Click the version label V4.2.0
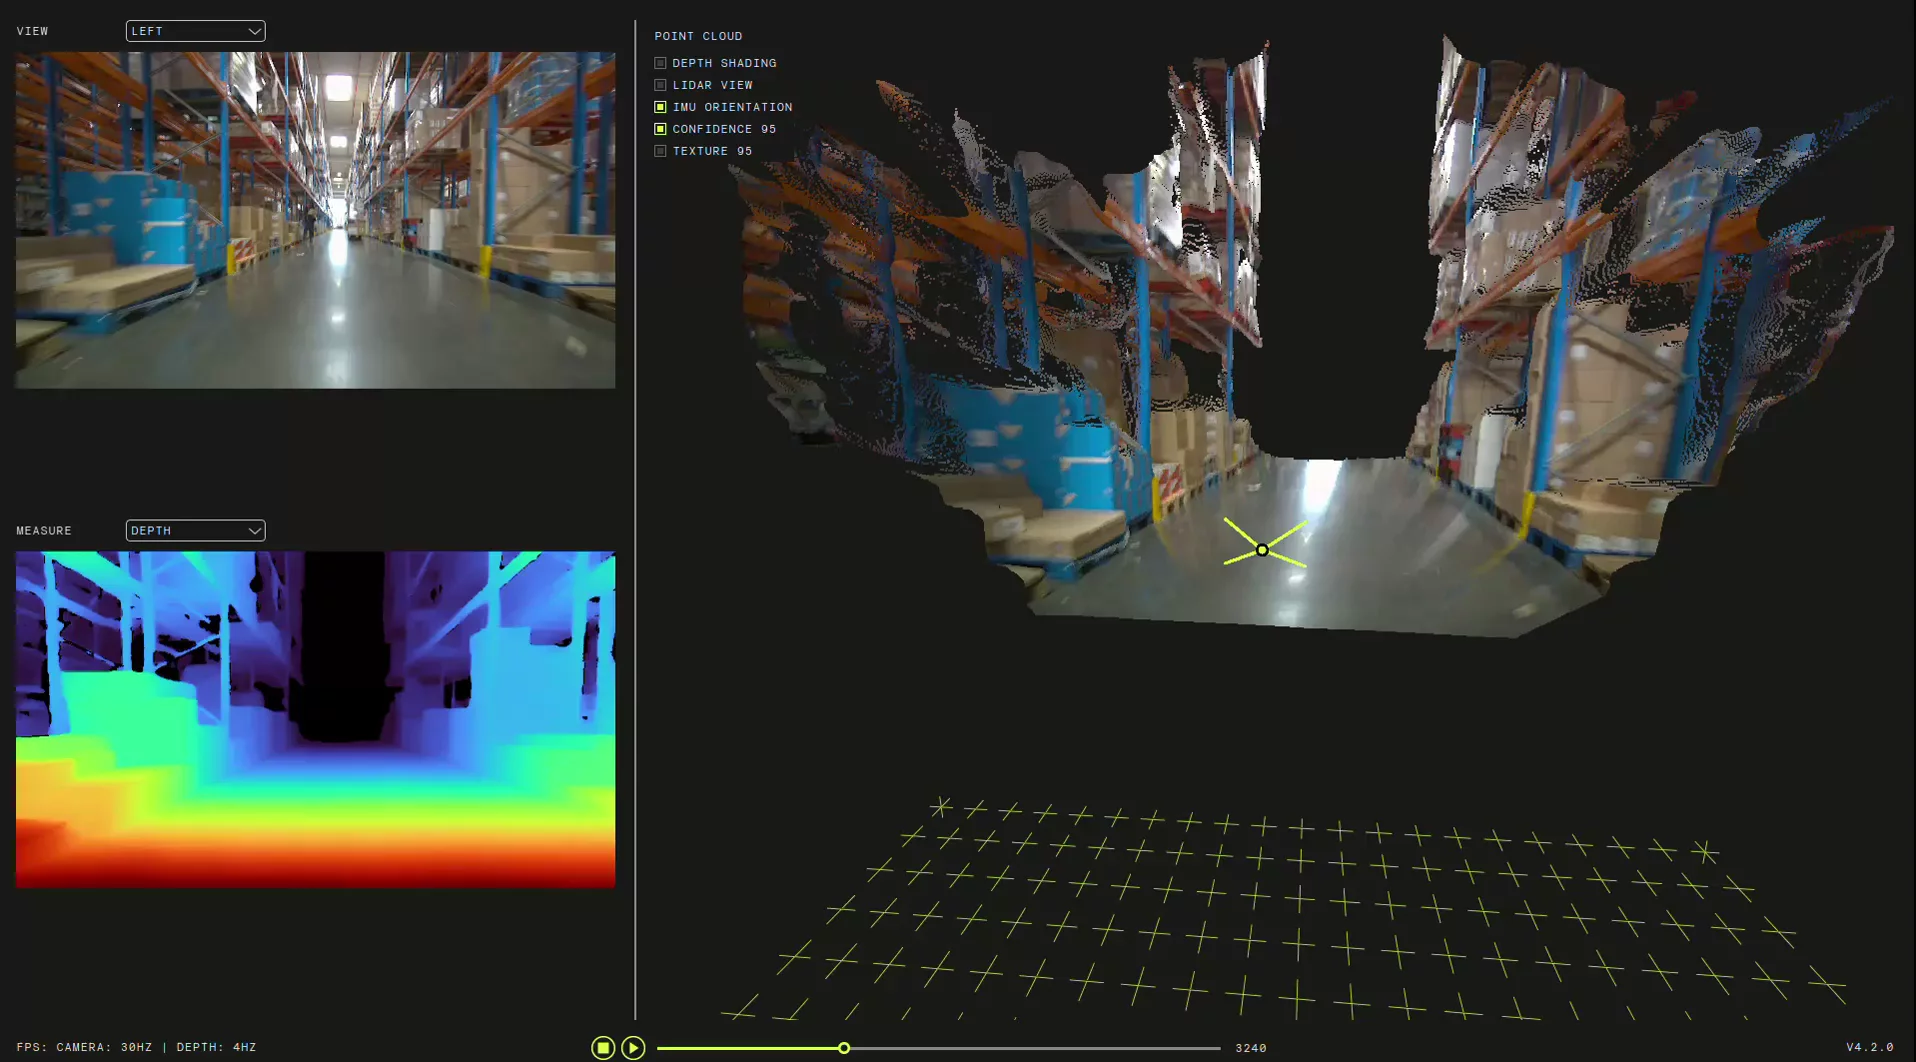Image resolution: width=1916 pixels, height=1062 pixels. pos(1870,1047)
